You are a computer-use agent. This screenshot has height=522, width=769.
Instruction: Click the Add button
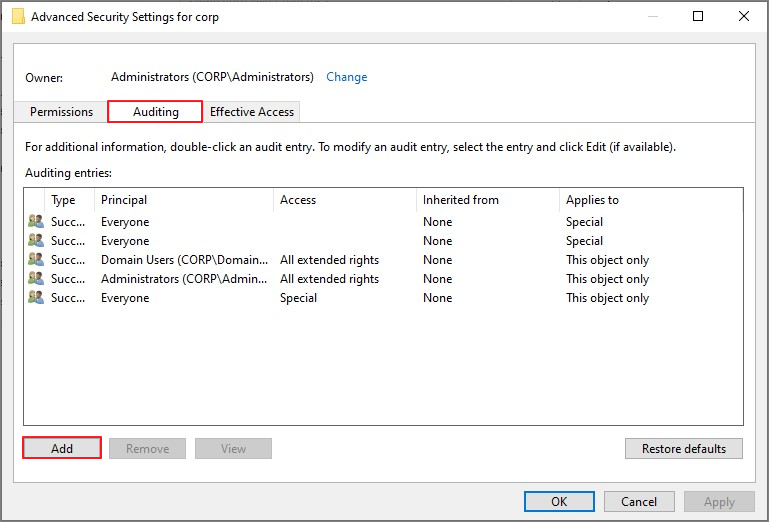click(62, 448)
